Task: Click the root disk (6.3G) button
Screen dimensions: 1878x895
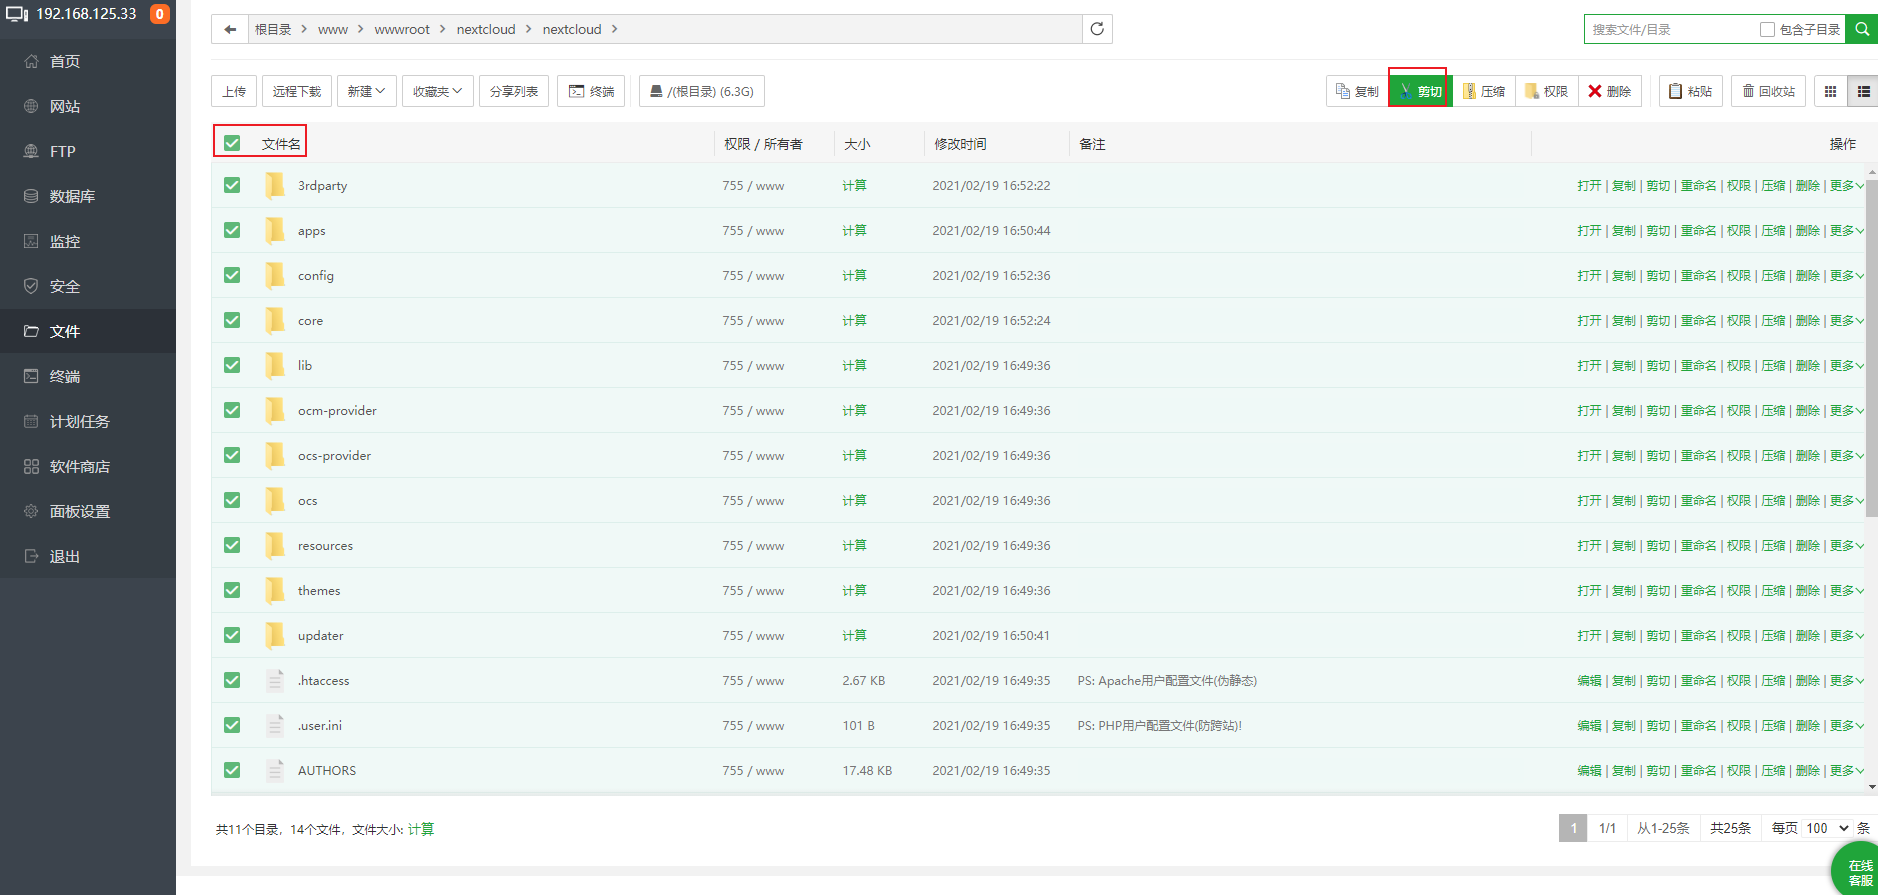Action: (702, 91)
